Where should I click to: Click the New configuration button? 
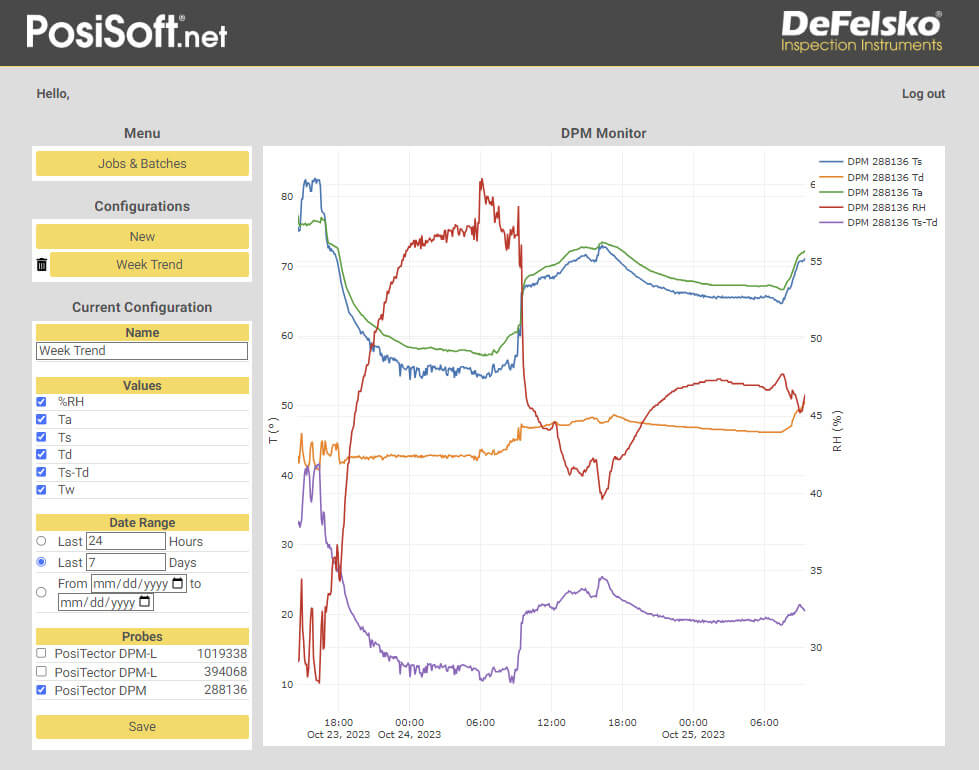coord(142,236)
